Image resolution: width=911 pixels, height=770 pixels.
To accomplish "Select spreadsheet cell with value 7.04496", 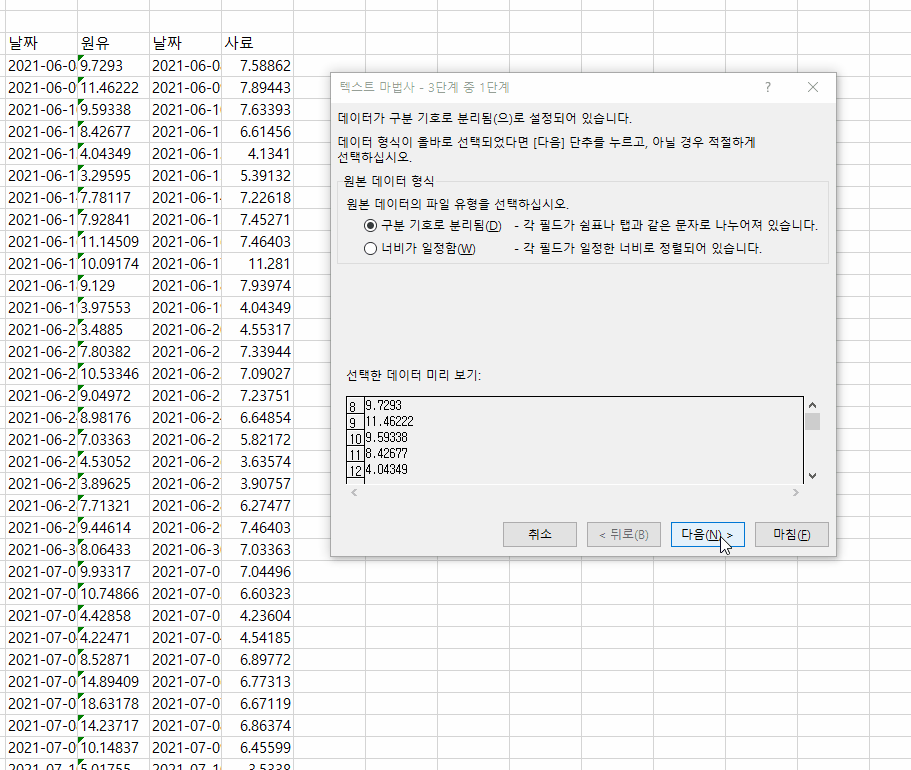I will pos(257,572).
